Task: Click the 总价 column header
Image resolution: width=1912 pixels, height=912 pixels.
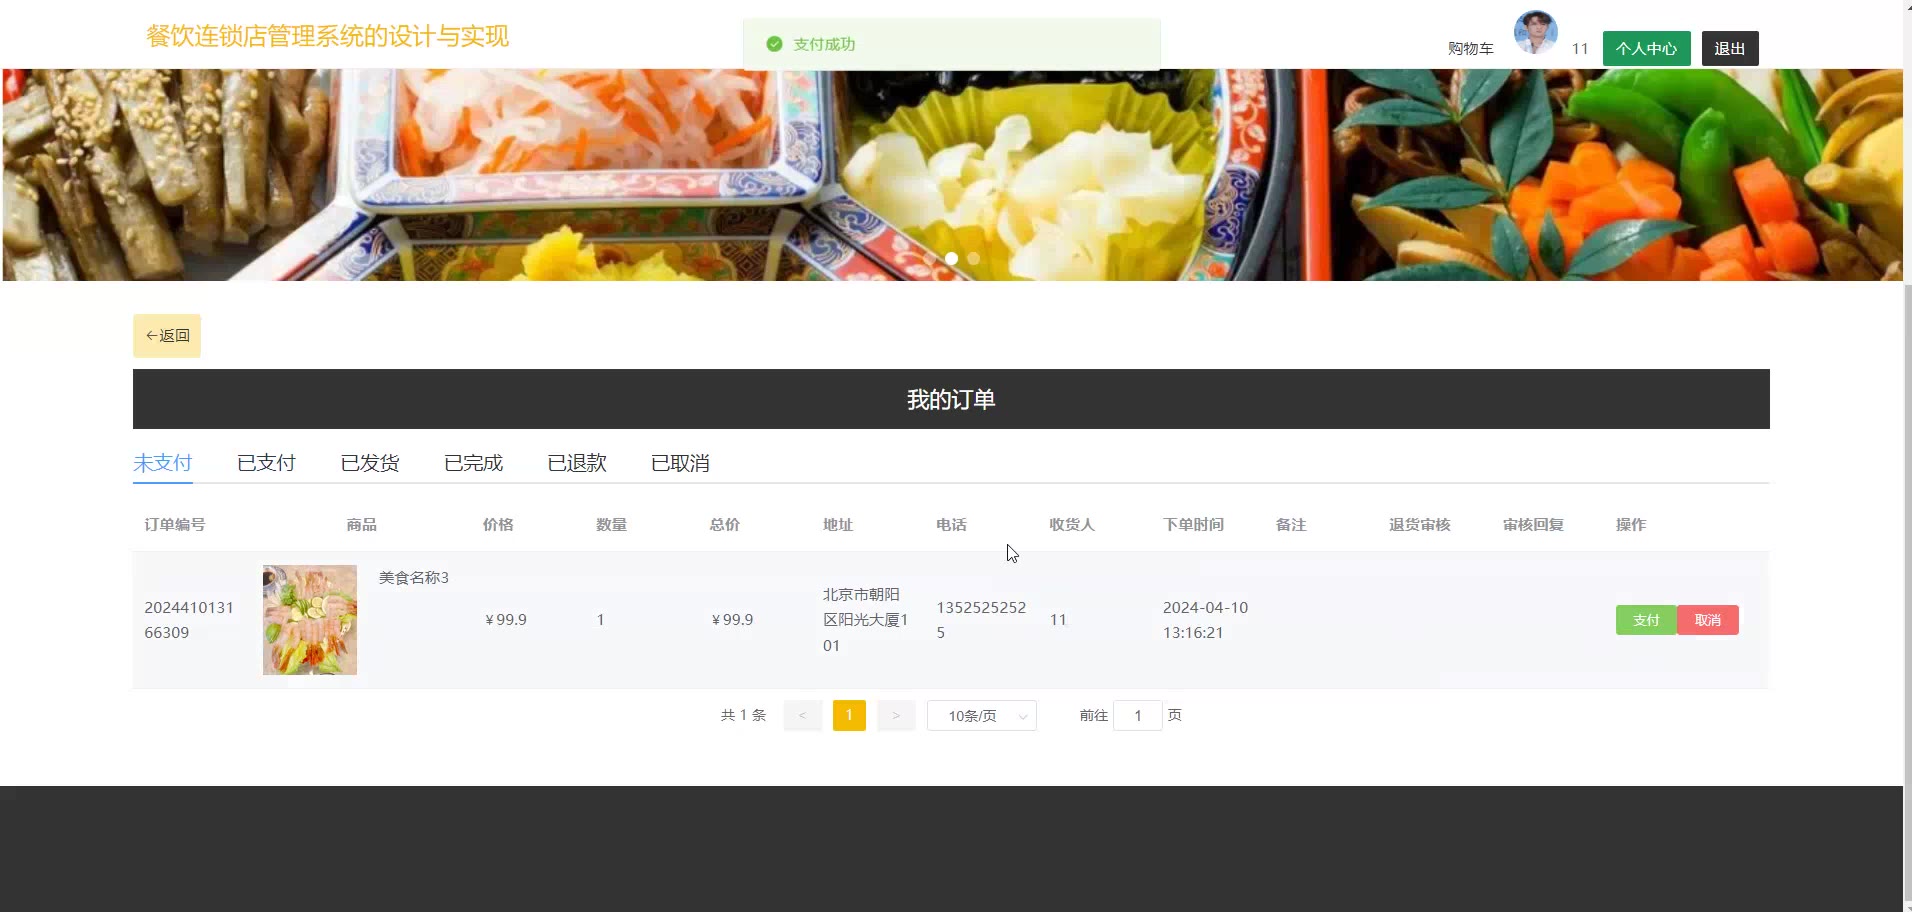Action: (725, 525)
